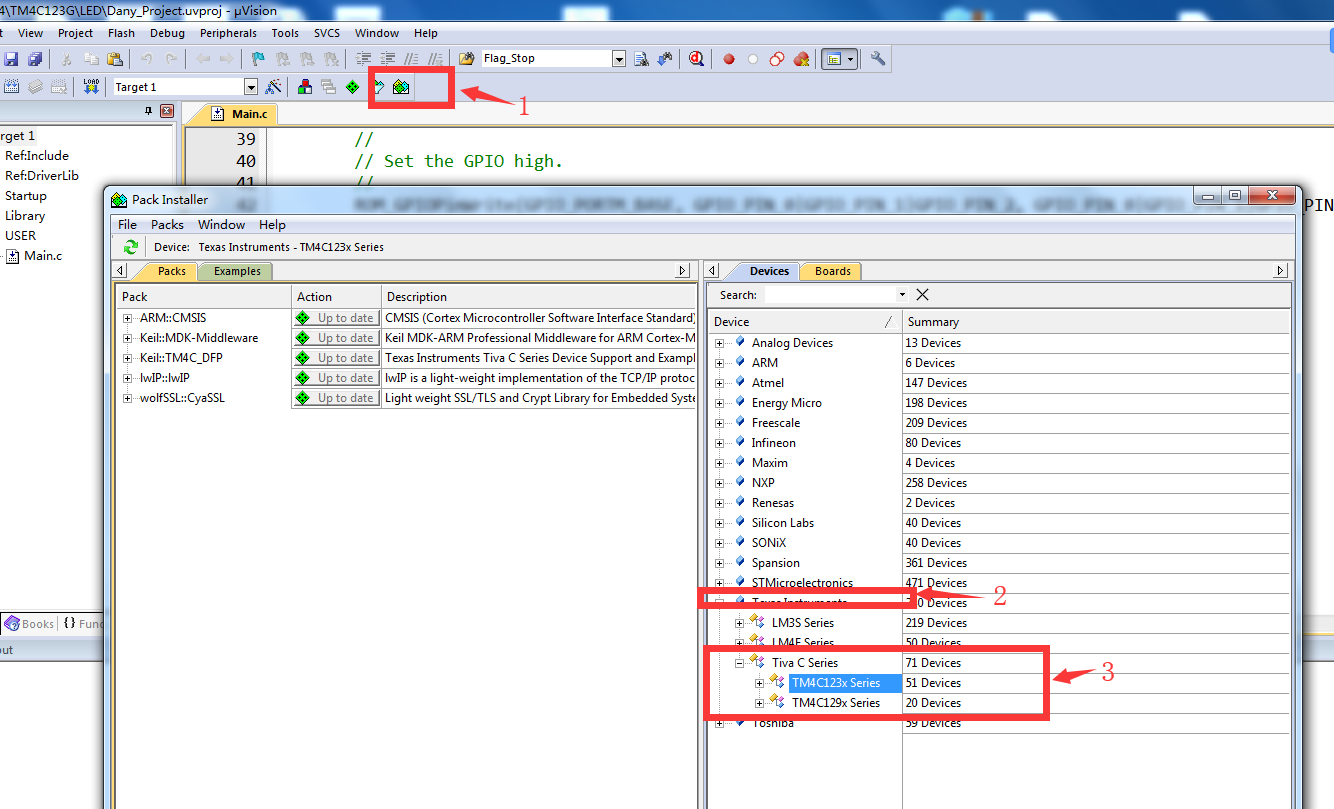Toggle bookmark with the flag icon
This screenshot has height=809, width=1334.
pyautogui.click(x=258, y=59)
